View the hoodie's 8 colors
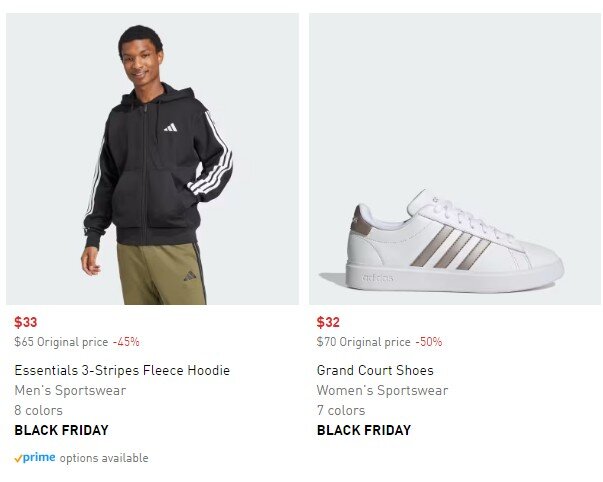Viewport: 603px width, 482px height. click(x=38, y=410)
